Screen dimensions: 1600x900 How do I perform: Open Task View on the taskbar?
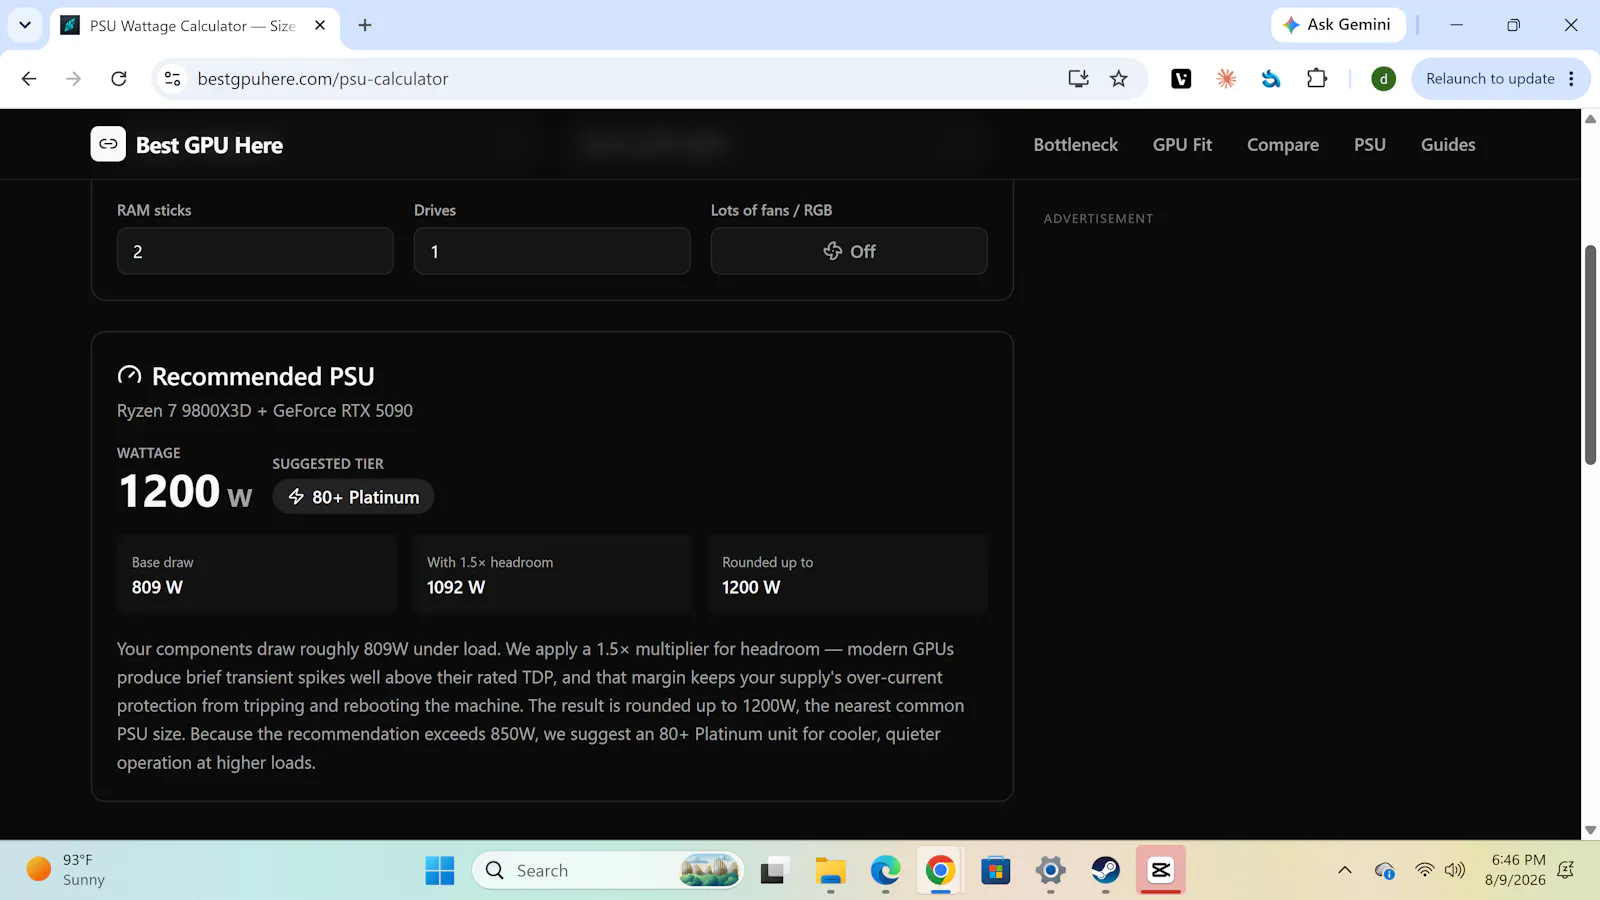pos(772,870)
